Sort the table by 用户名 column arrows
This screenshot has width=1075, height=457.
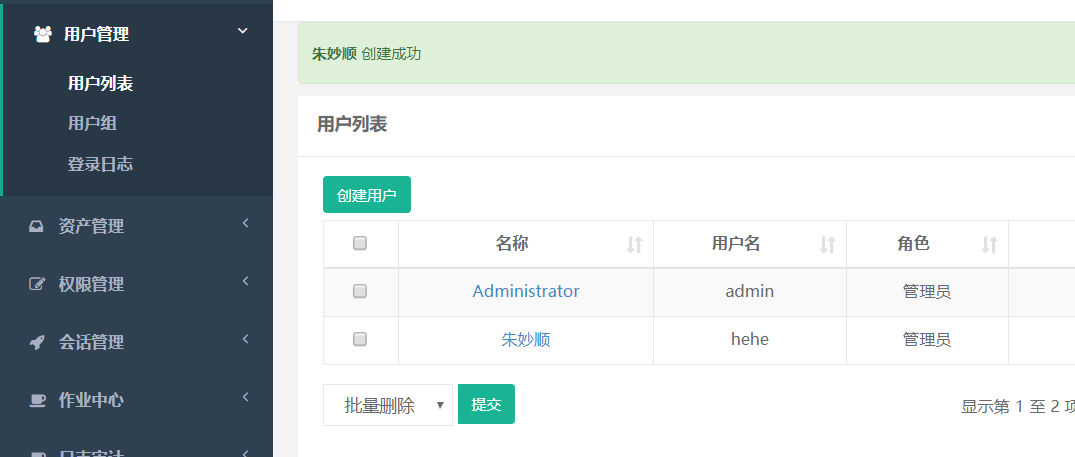[827, 244]
